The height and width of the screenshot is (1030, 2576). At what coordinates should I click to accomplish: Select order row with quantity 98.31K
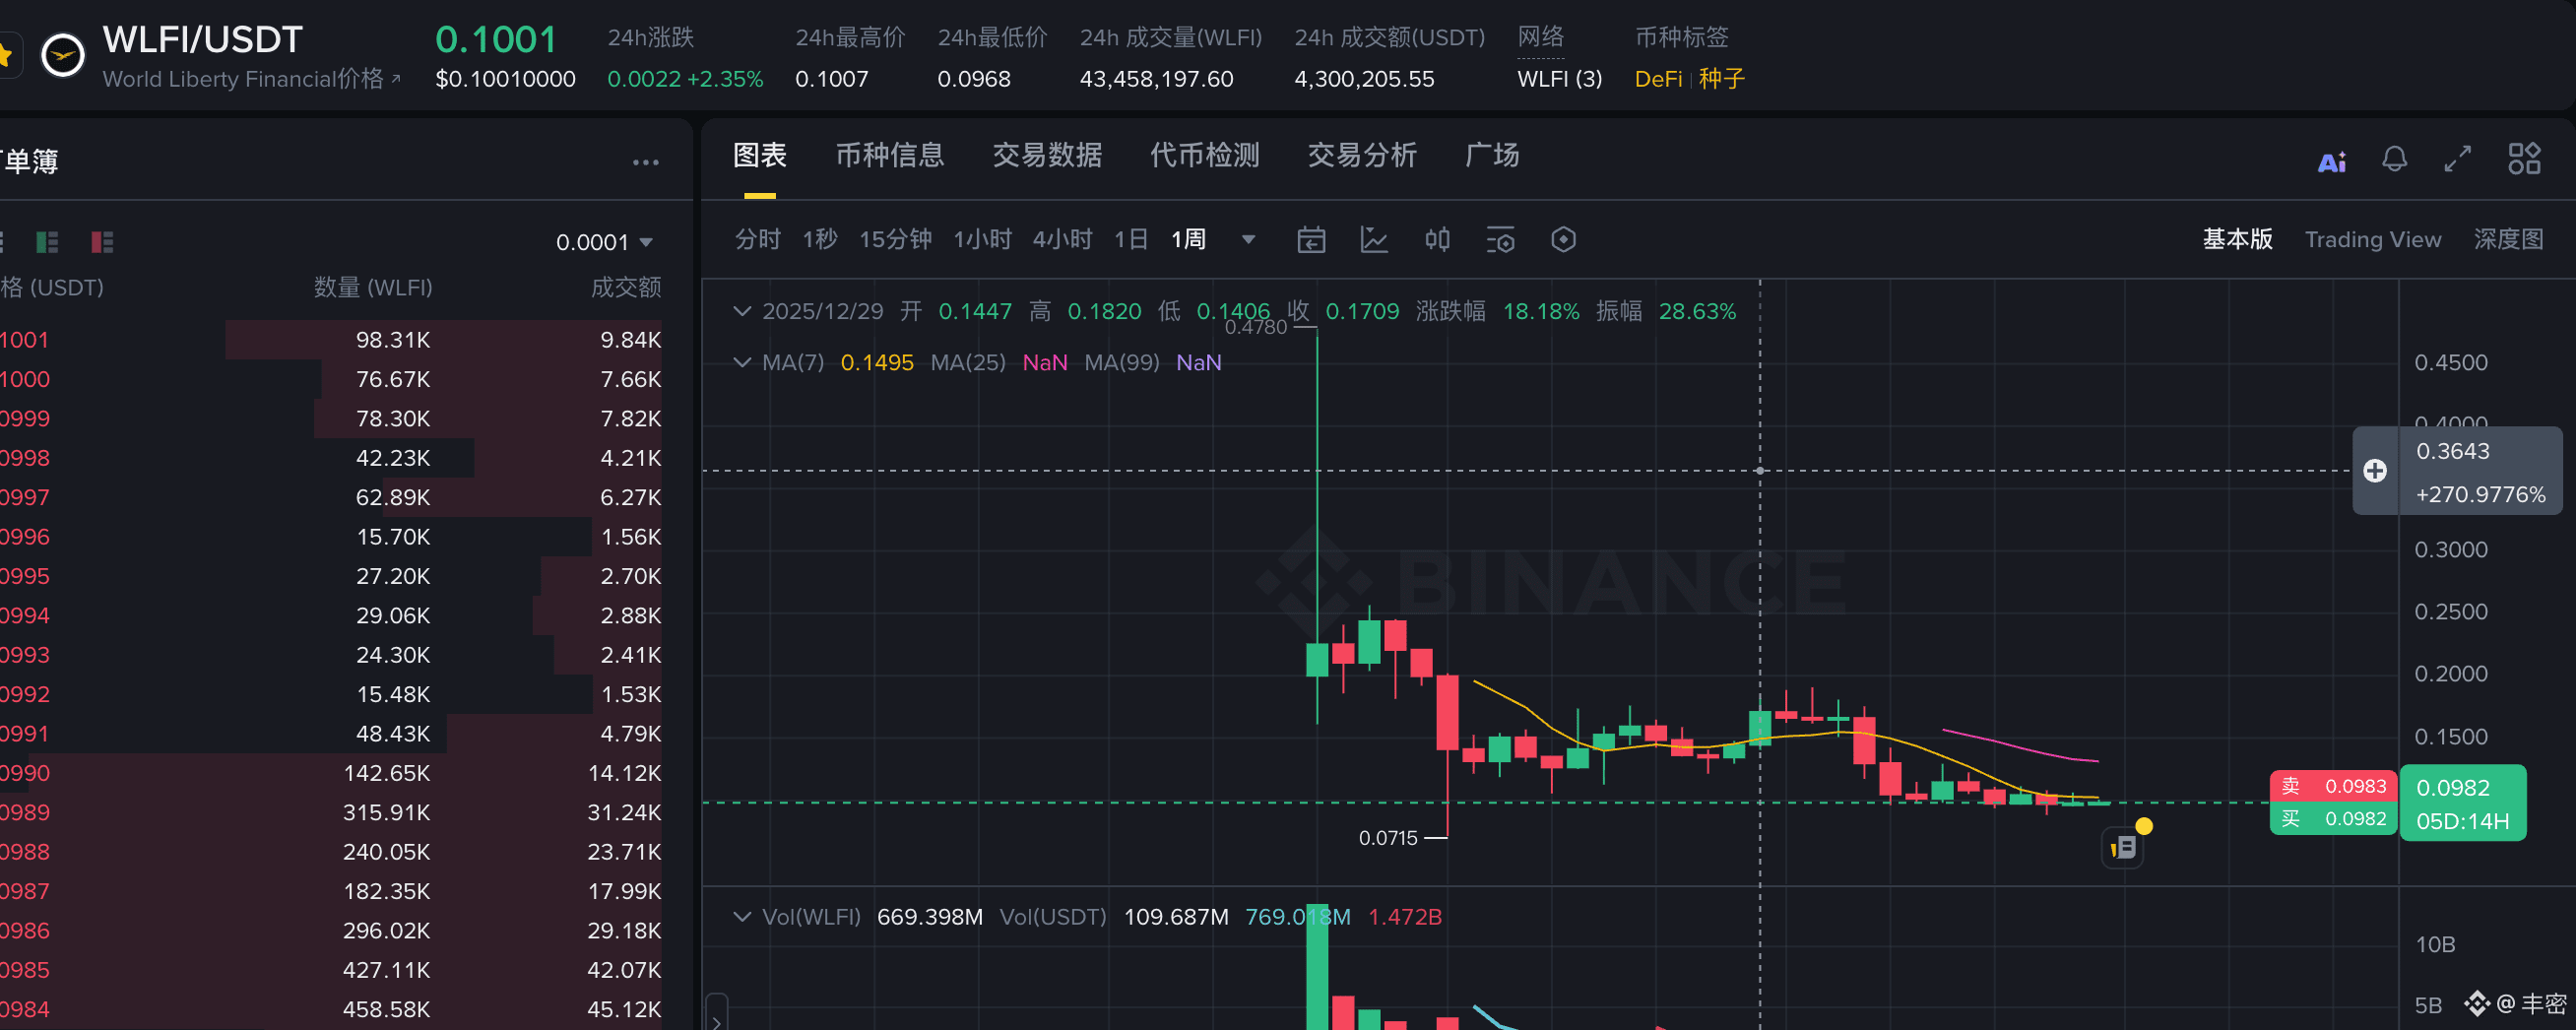[331, 340]
